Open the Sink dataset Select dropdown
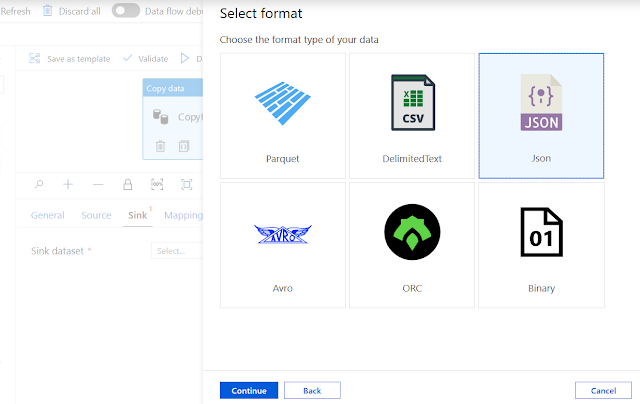This screenshot has width=640, height=404. (x=177, y=251)
